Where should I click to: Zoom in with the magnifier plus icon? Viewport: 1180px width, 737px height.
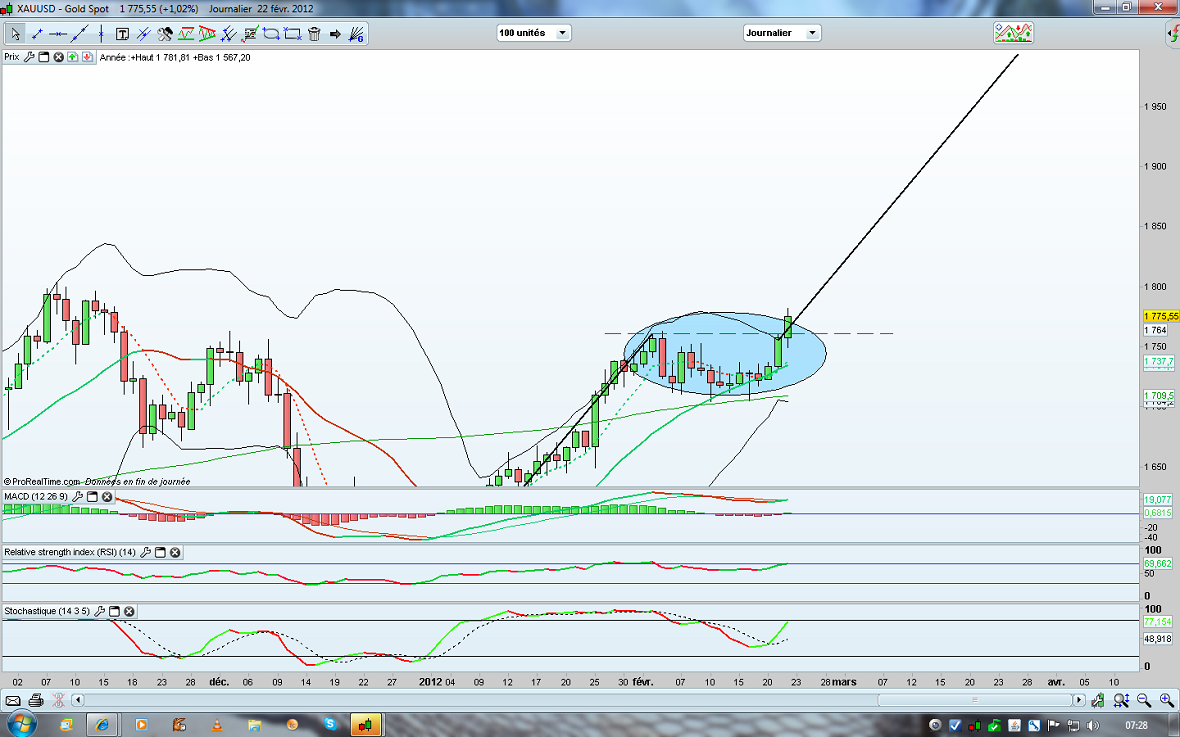pyautogui.click(x=1165, y=700)
